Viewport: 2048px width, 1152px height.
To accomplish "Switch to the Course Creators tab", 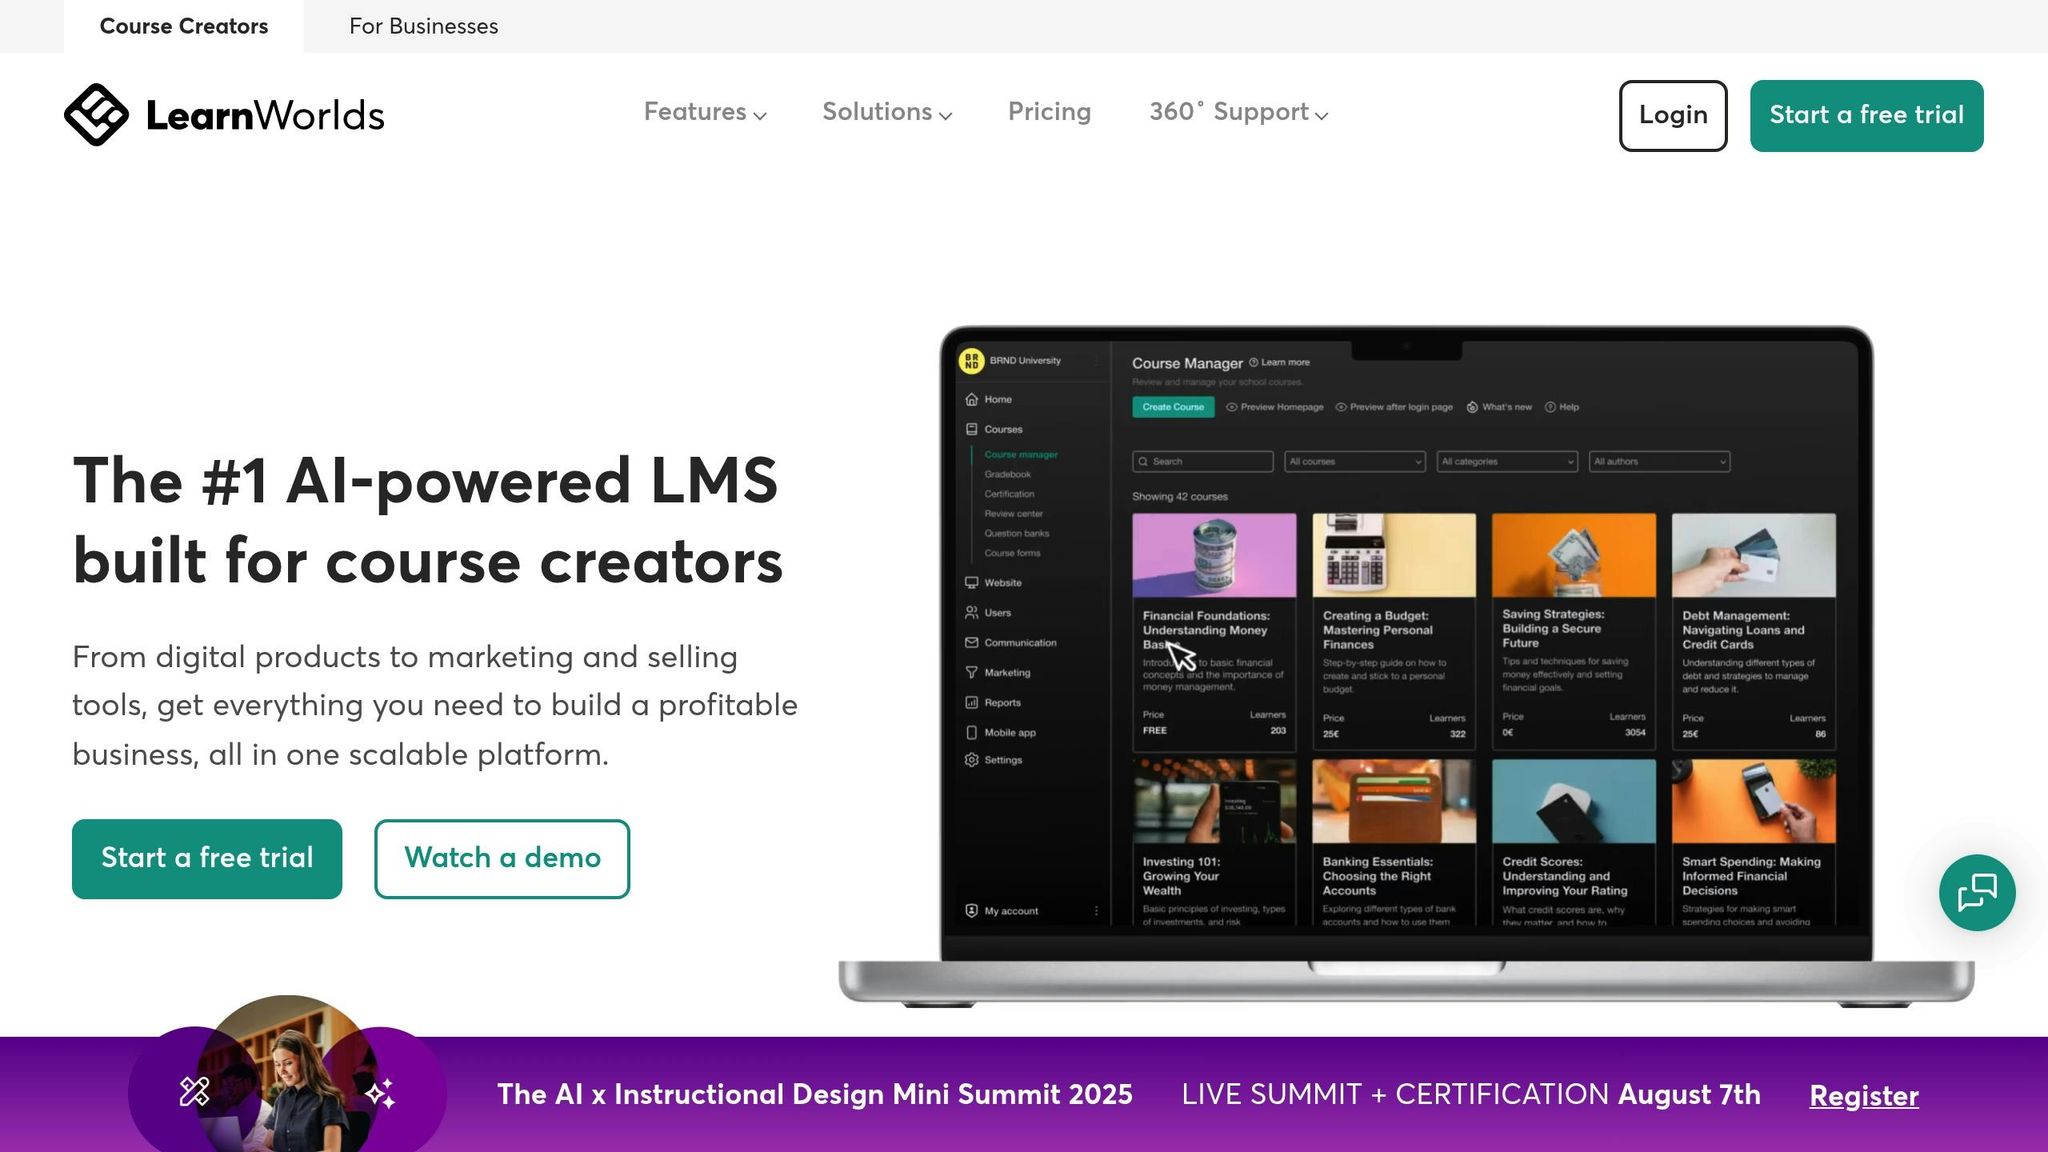I will [184, 26].
